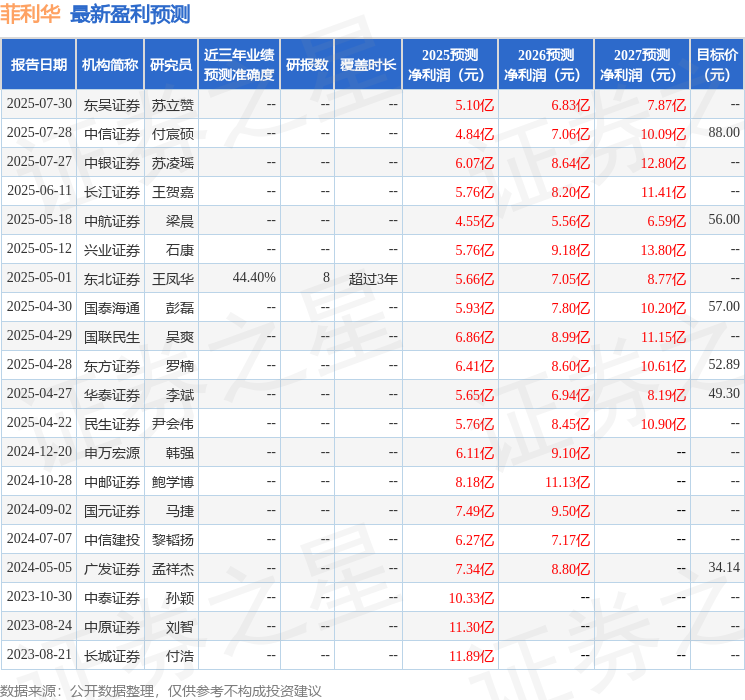Select institution 中信建投
Viewport: 745px width, 700px height.
pos(112,540)
